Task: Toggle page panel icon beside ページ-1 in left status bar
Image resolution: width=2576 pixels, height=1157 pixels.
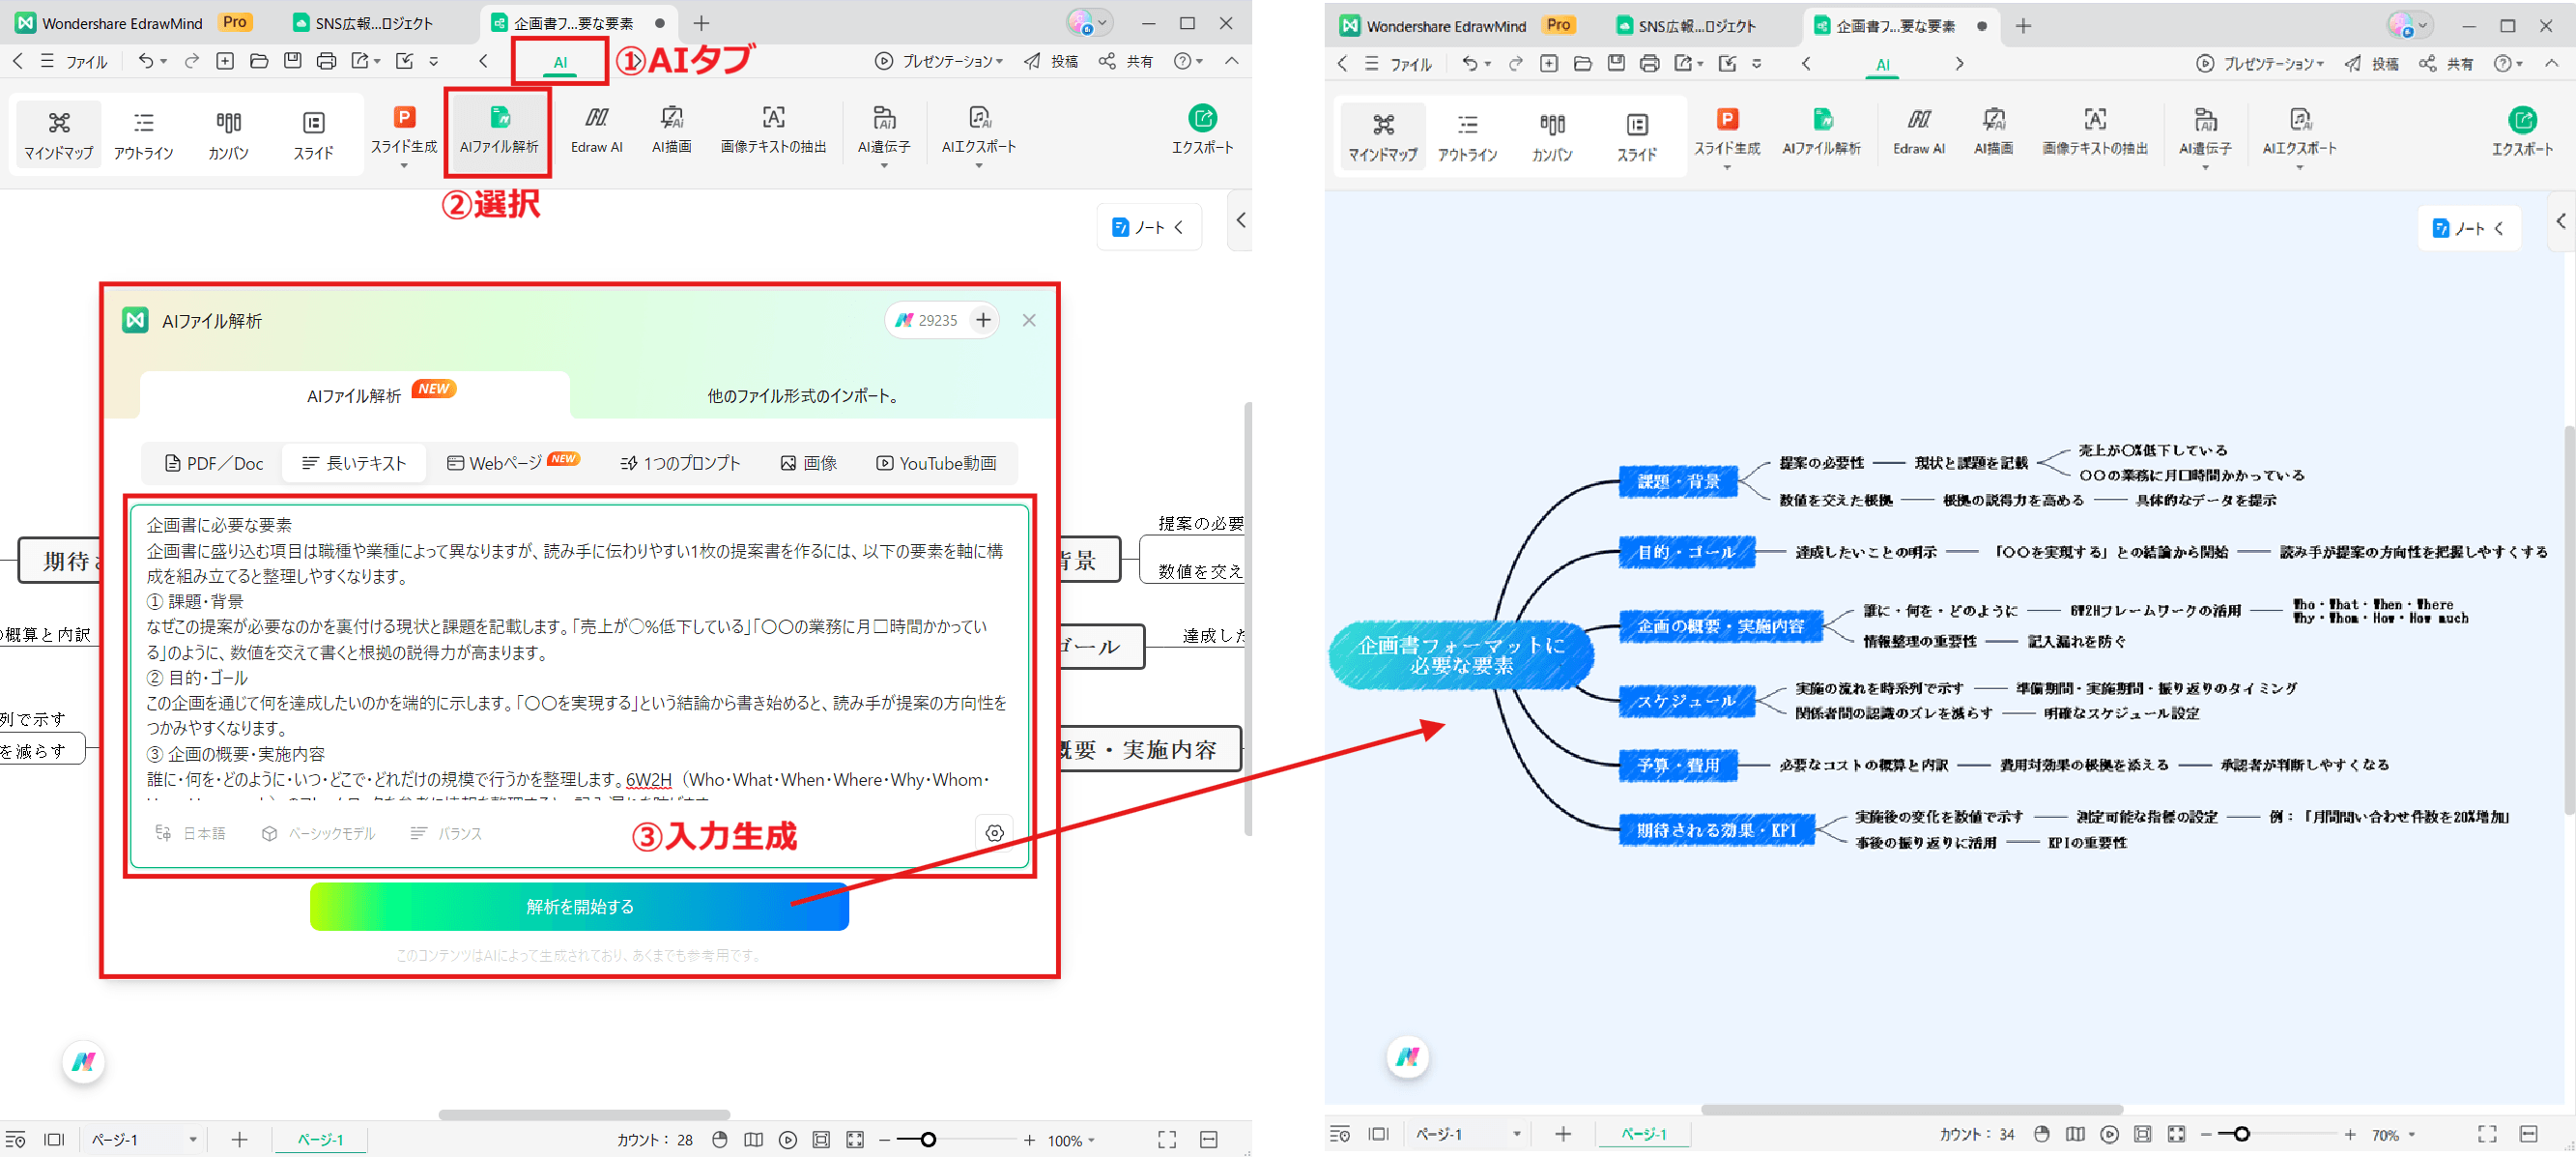Action: [54, 1139]
